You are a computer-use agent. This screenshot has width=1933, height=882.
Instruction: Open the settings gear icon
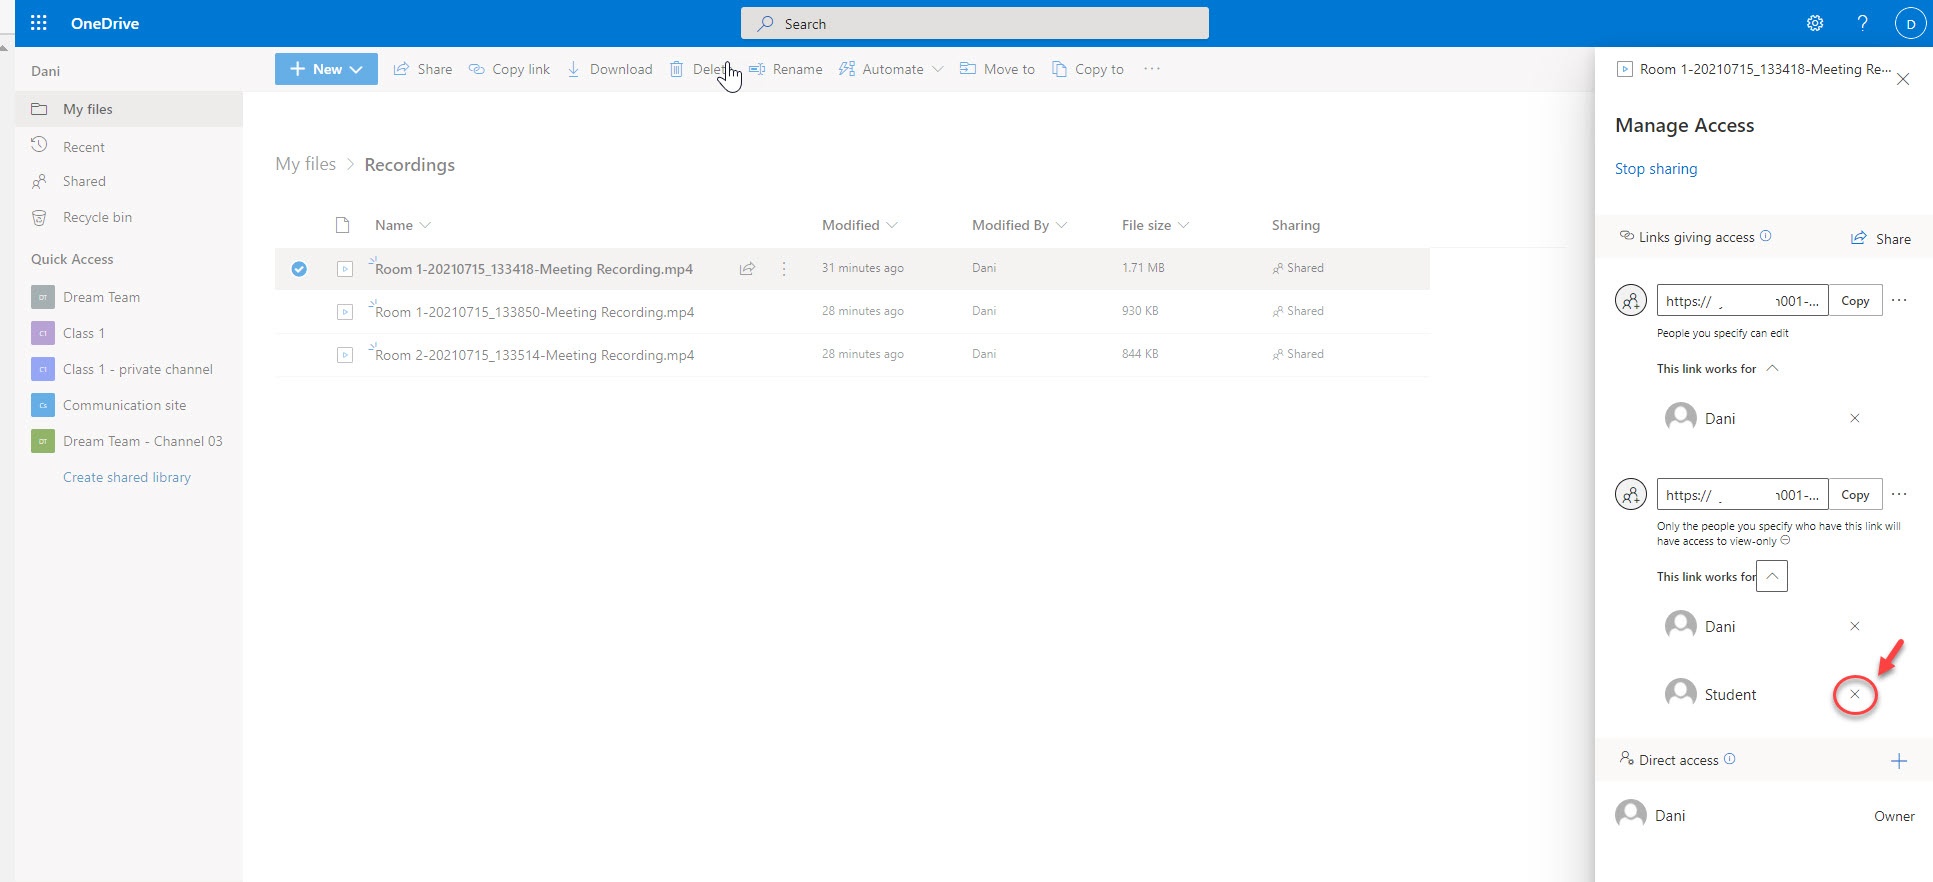(x=1815, y=23)
